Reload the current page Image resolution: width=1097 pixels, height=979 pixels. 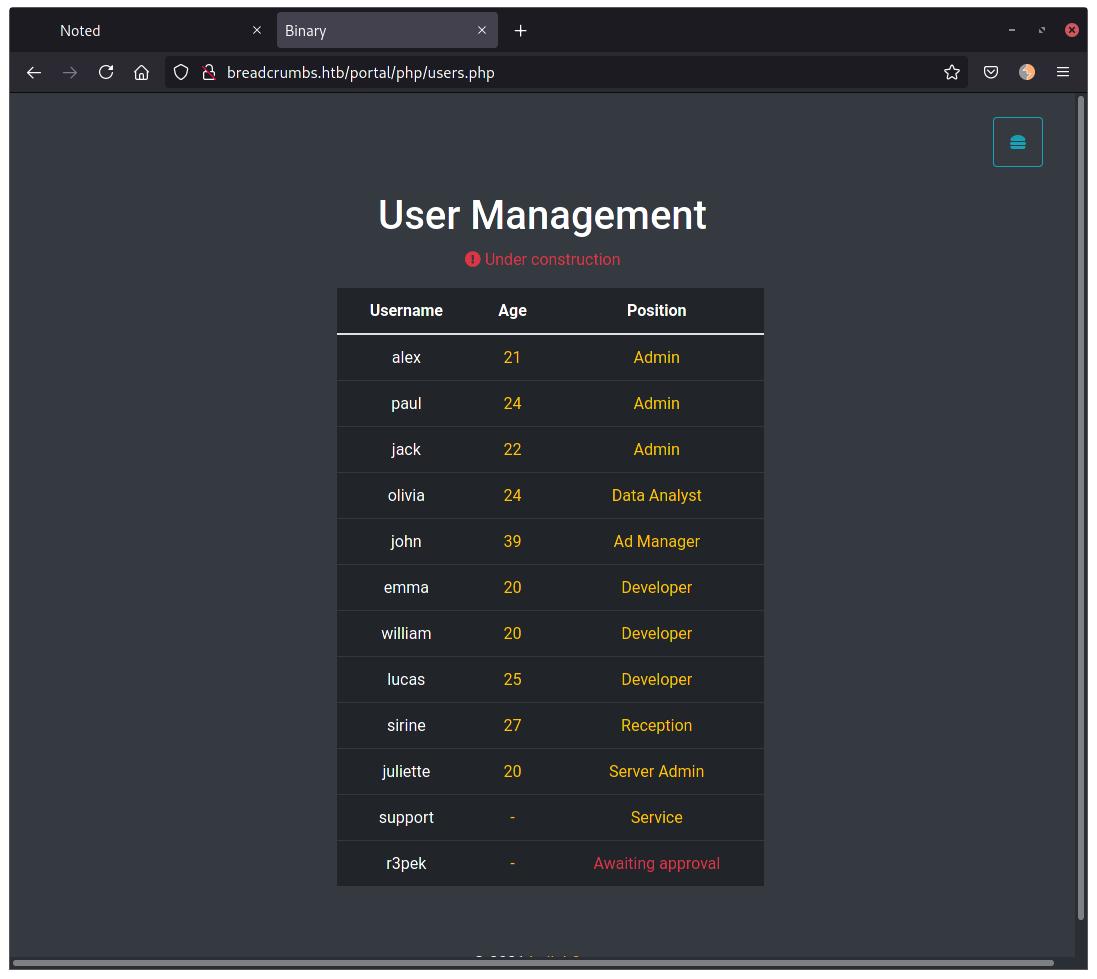pyautogui.click(x=106, y=72)
